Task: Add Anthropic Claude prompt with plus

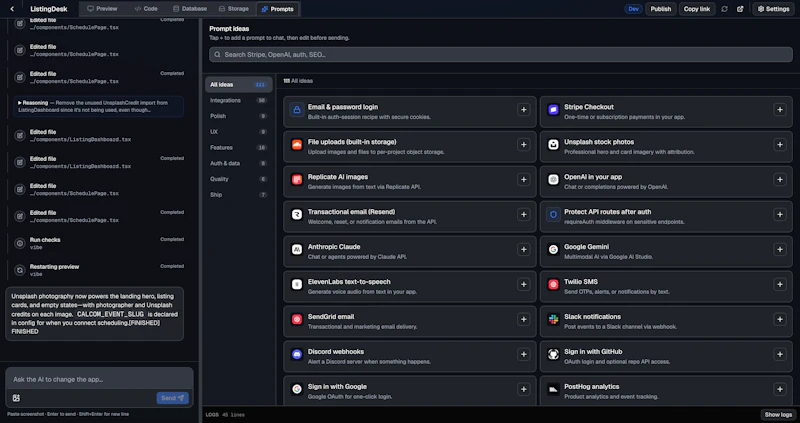Action: [x=523, y=250]
